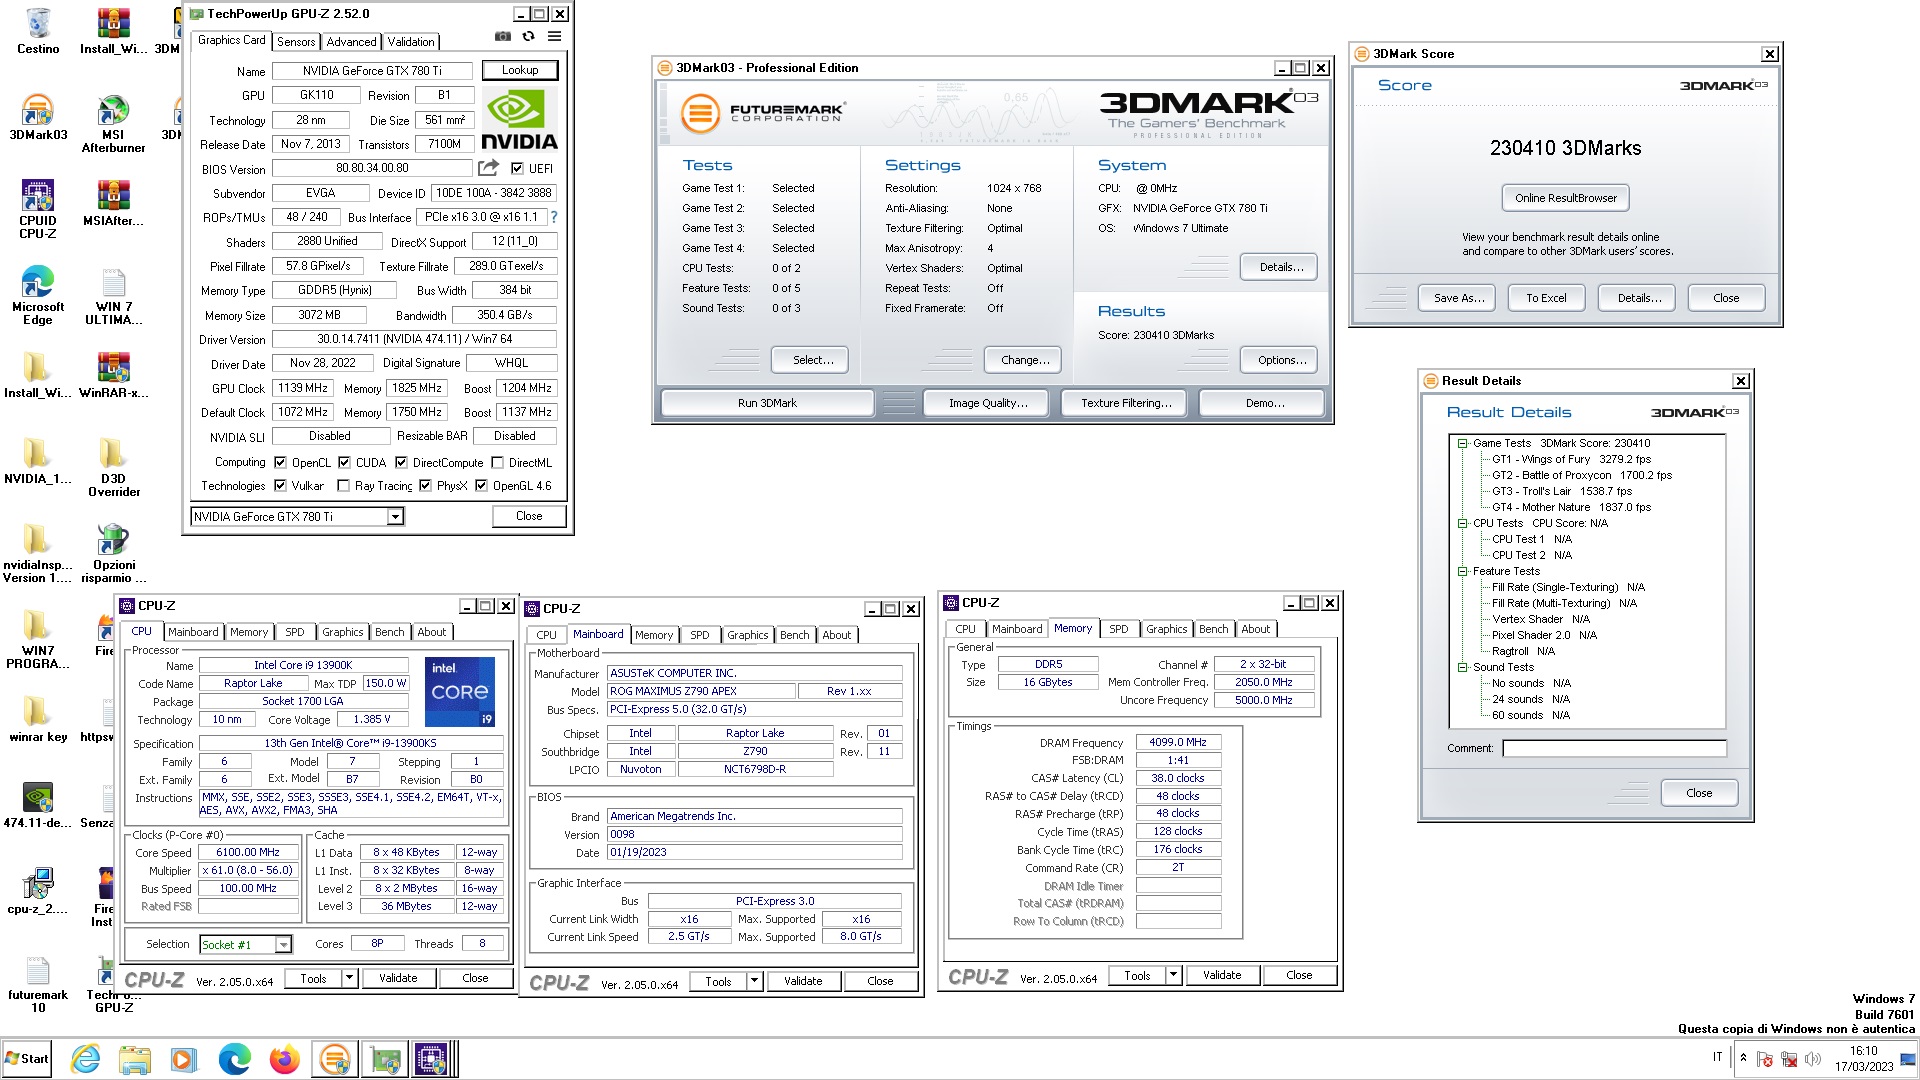Open Tools dropdown arrow in CPU-Z CPU window

tap(349, 978)
